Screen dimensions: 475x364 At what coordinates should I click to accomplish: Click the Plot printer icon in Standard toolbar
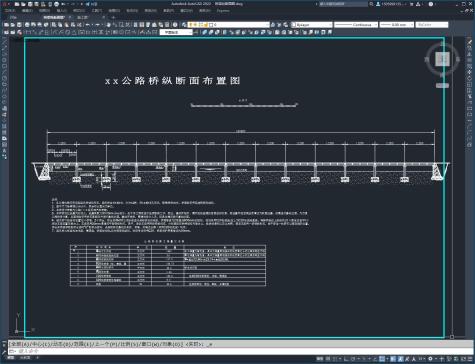27,25
